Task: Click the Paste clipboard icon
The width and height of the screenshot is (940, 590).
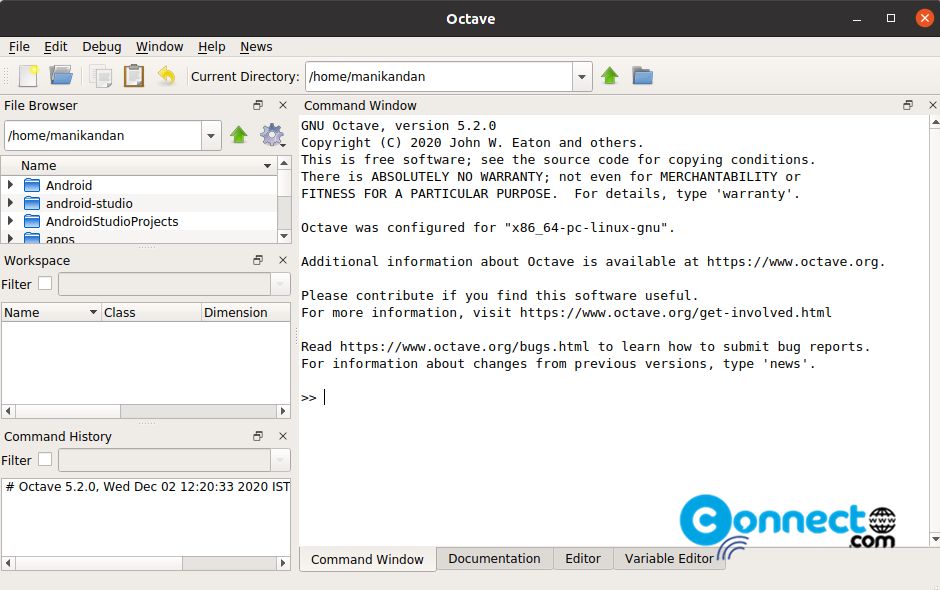Action: coord(133,76)
